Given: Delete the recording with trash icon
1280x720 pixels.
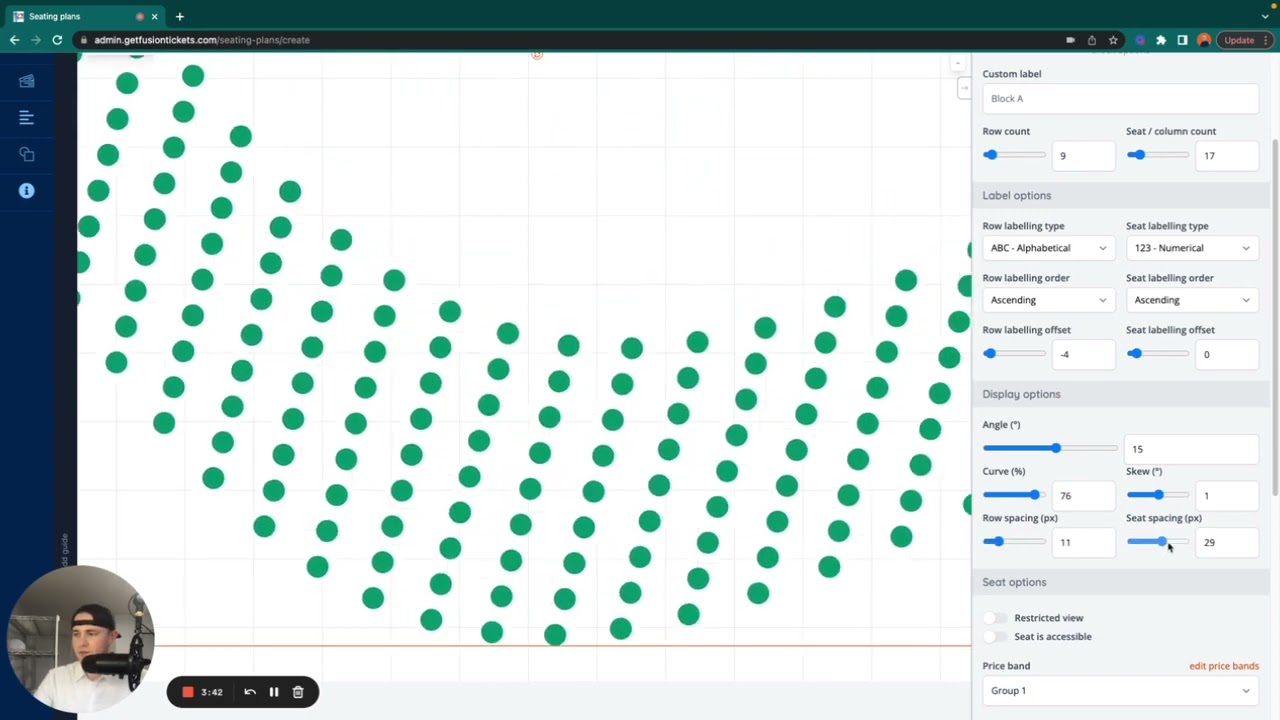Looking at the screenshot, I should point(298,692).
